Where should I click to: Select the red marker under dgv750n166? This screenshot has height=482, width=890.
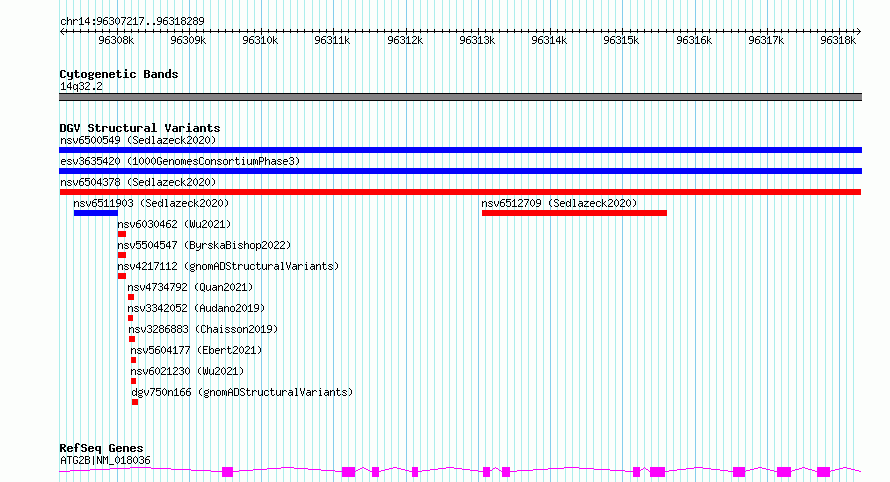click(135, 402)
